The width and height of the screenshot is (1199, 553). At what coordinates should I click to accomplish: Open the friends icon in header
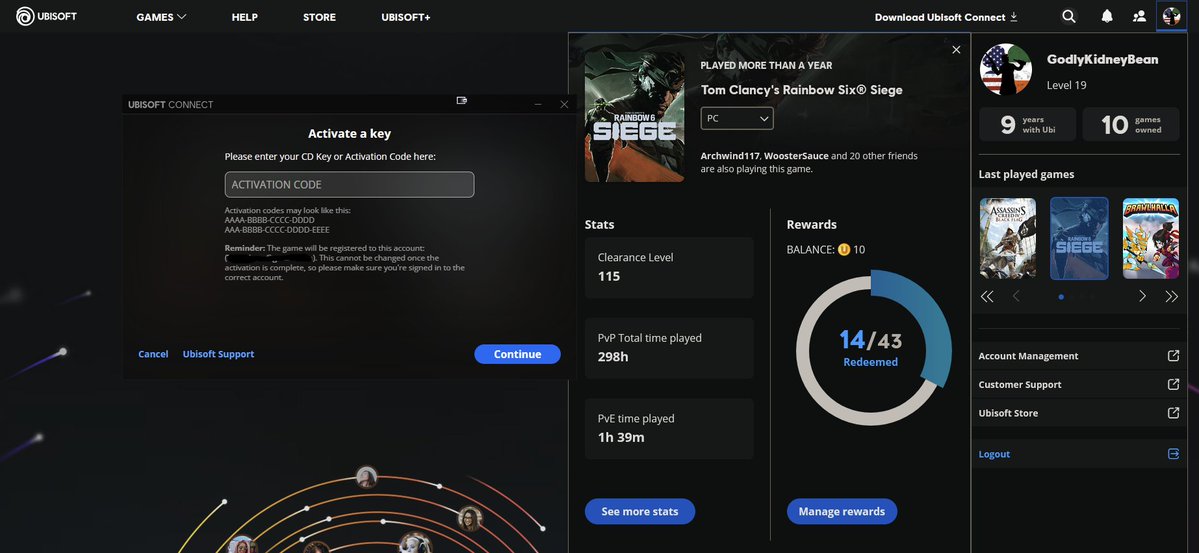coord(1139,17)
